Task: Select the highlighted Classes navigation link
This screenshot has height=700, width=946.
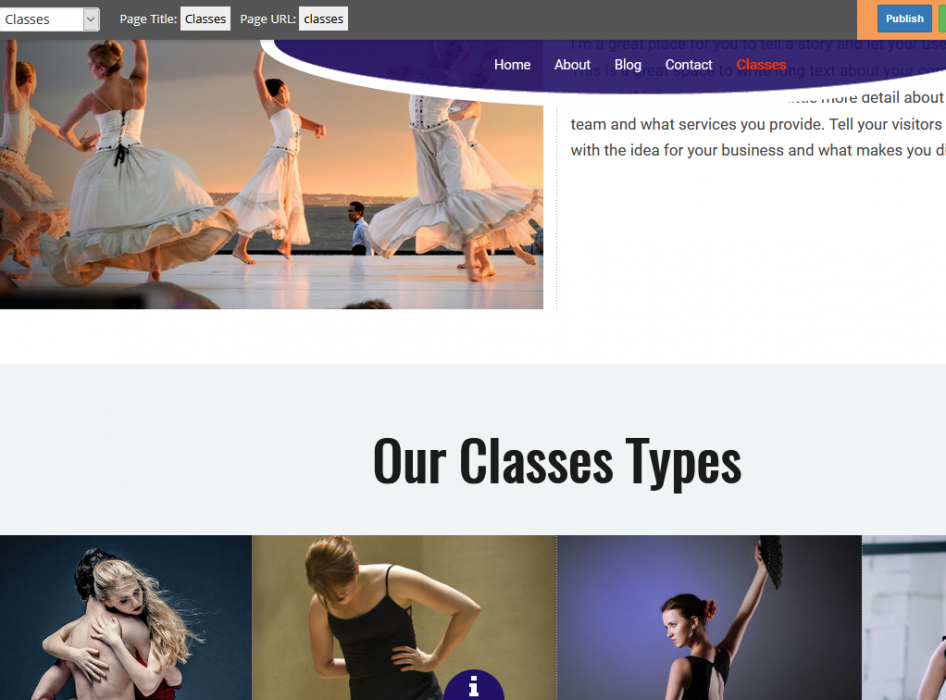Action: tap(761, 65)
